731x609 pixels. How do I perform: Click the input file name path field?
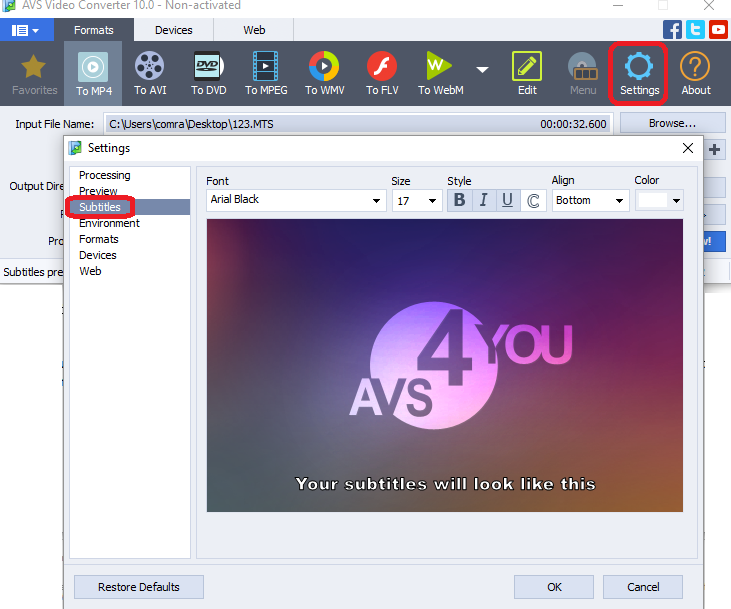click(357, 124)
